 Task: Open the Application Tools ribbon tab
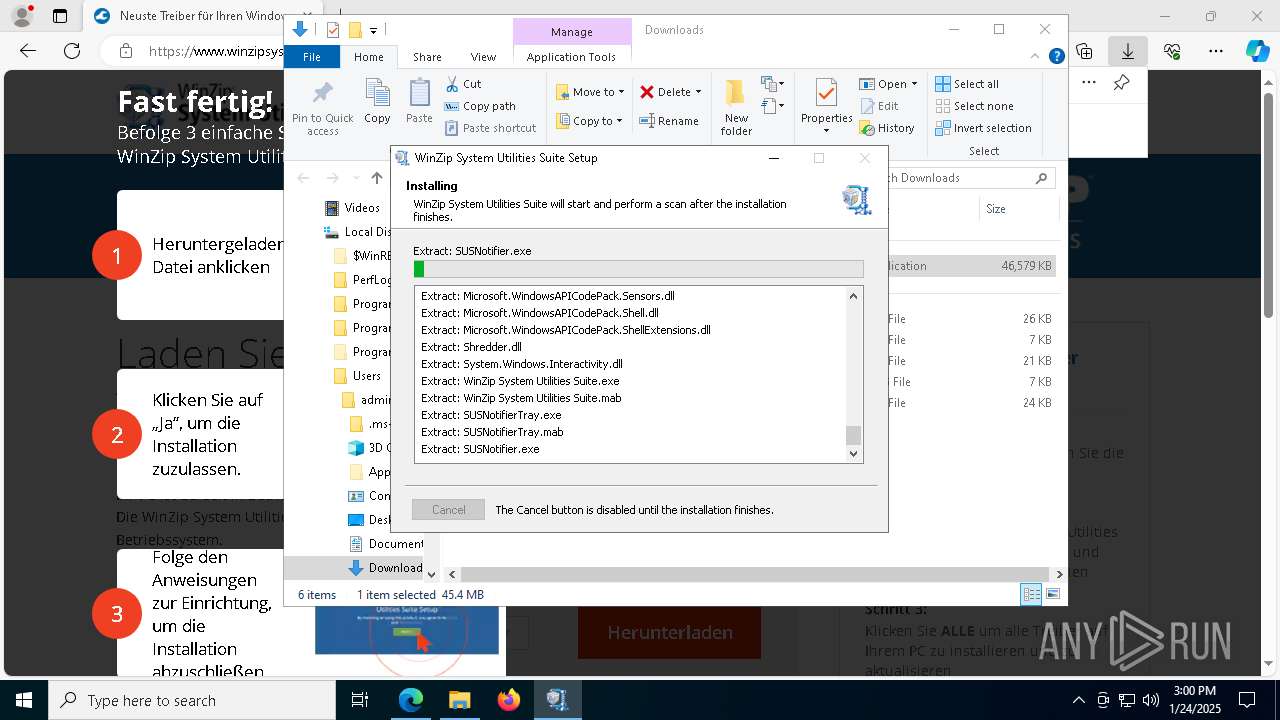[571, 57]
